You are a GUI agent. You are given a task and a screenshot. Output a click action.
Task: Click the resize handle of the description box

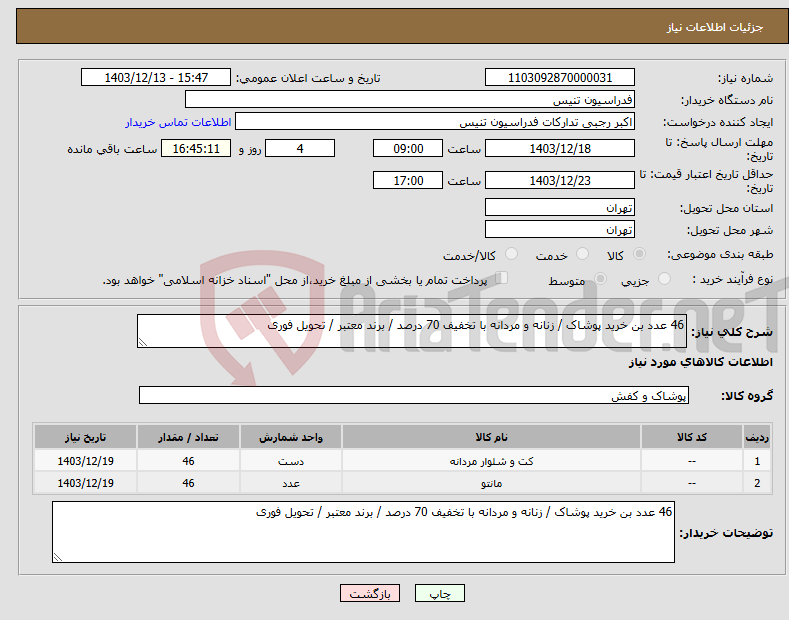coord(143,342)
